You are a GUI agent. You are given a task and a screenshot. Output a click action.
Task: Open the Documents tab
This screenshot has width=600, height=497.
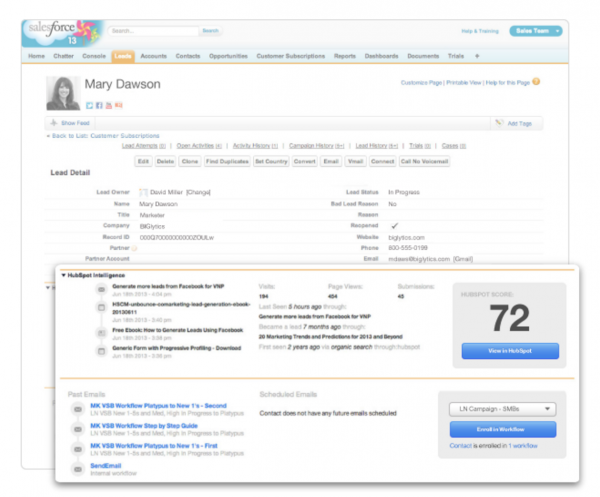[423, 56]
